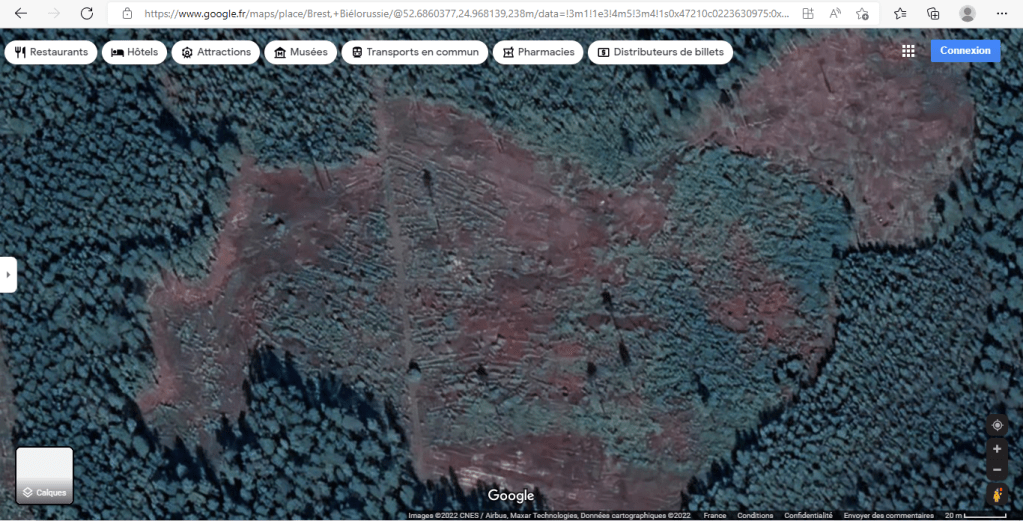Viewport: 1023px width, 521px height.
Task: Filter by Restaurants
Action: click(x=51, y=52)
